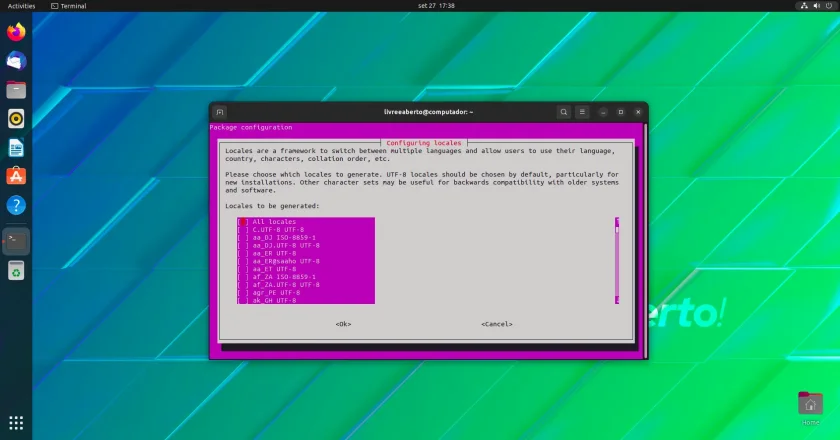Open the clock and calendar menu
Image resolution: width=840 pixels, height=440 pixels.
coord(436,6)
